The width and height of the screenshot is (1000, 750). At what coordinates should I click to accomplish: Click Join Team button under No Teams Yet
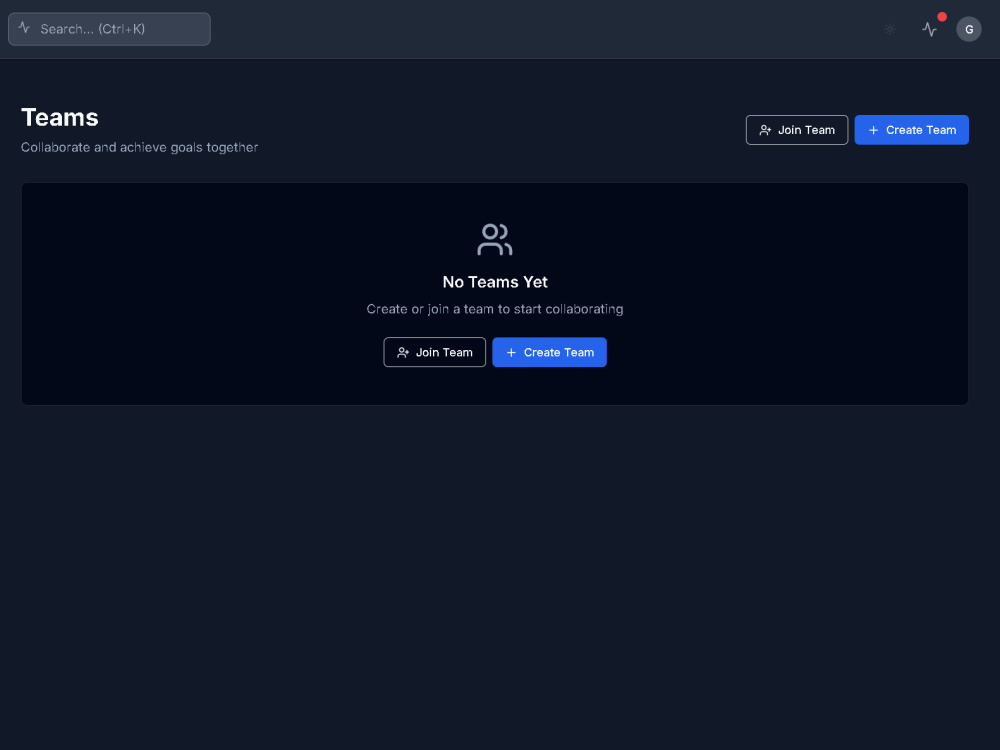pyautogui.click(x=434, y=352)
